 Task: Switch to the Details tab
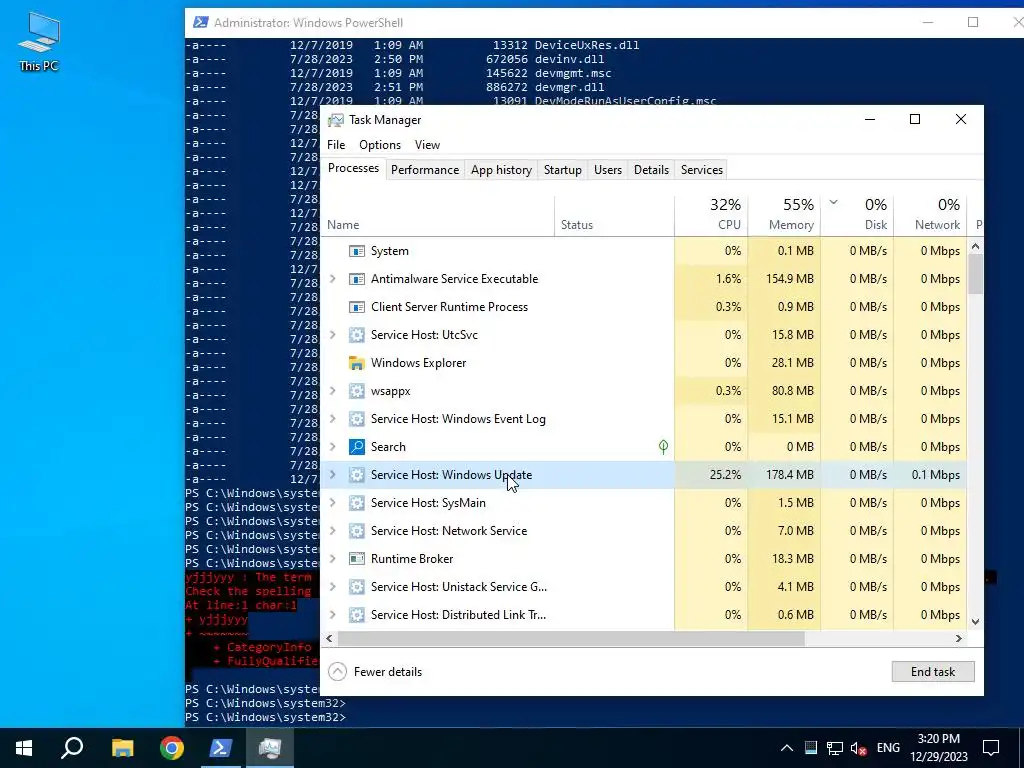[x=651, y=170]
